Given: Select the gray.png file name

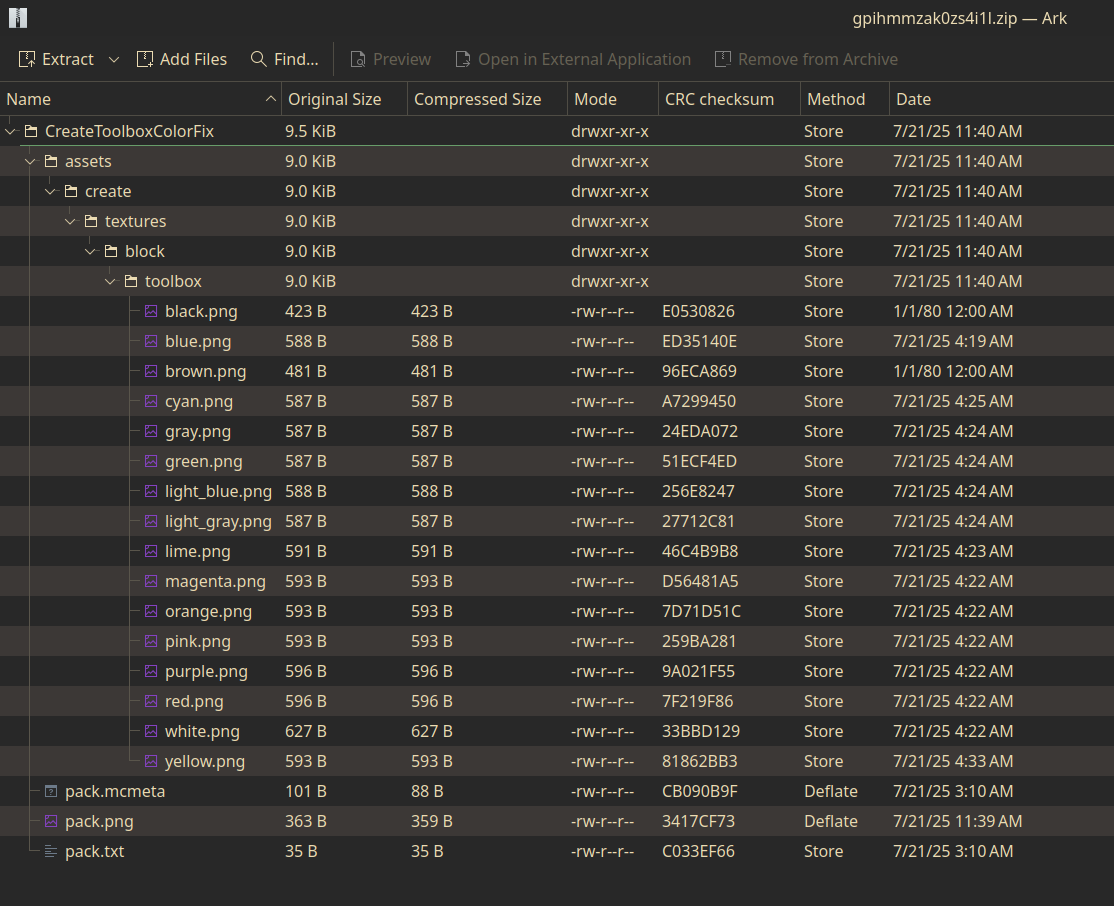Looking at the screenshot, I should [x=198, y=431].
